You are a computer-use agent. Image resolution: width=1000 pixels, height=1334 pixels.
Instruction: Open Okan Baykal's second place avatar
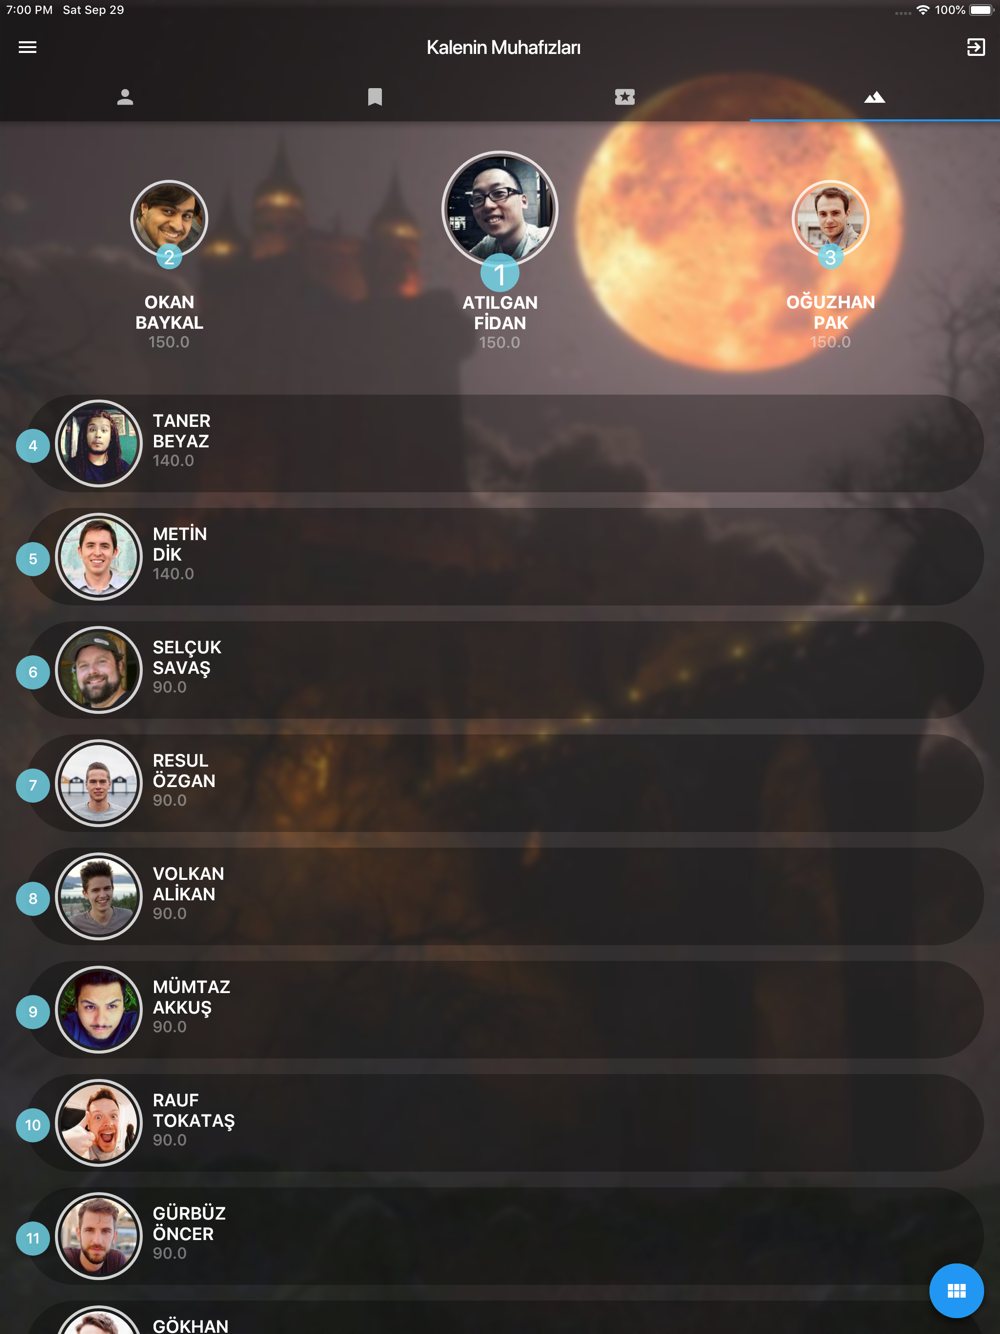[169, 219]
